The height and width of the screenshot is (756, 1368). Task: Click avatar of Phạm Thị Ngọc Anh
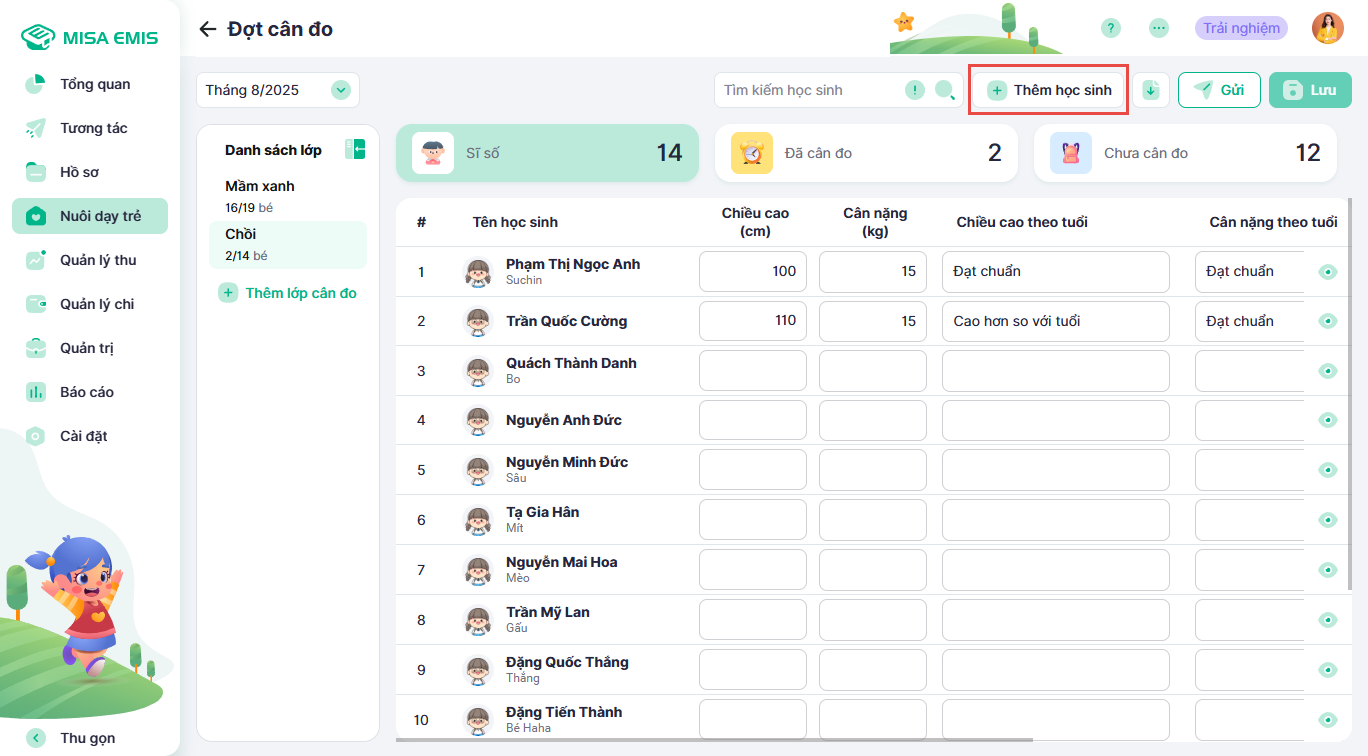pos(479,272)
